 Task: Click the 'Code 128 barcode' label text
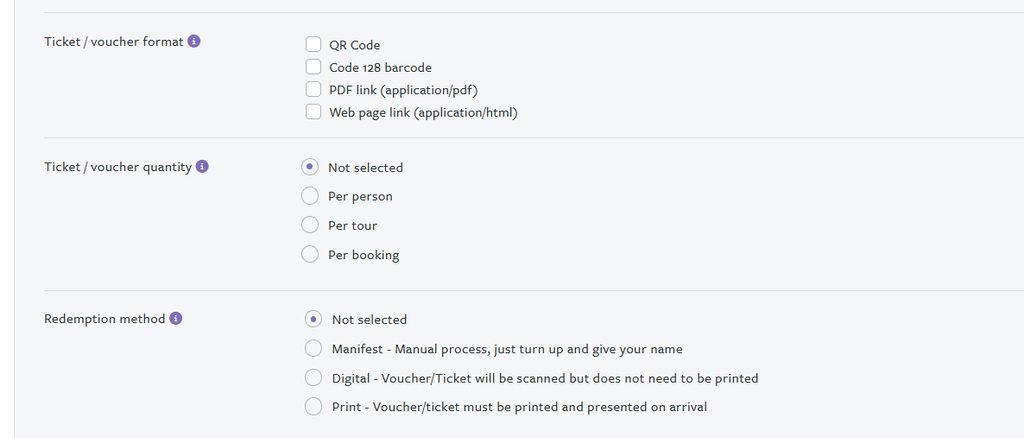(x=380, y=68)
